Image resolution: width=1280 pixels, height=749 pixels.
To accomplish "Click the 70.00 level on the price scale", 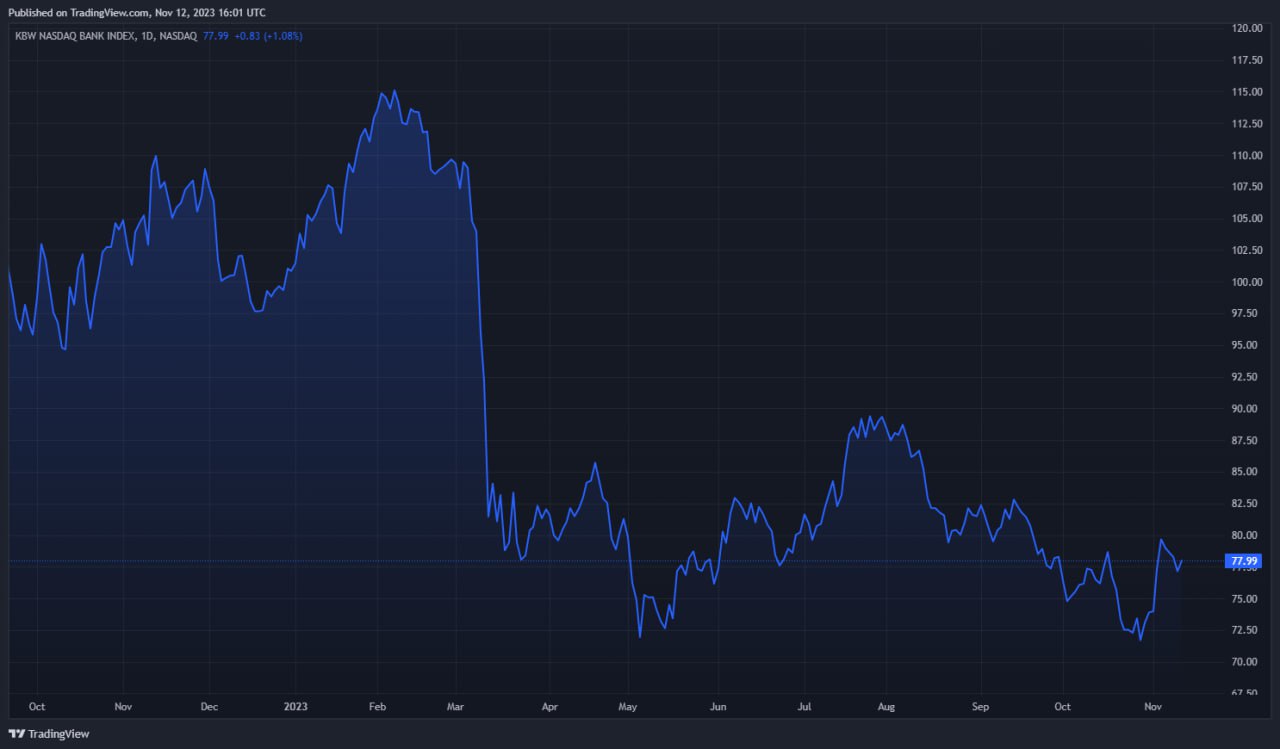I will (x=1246, y=662).
